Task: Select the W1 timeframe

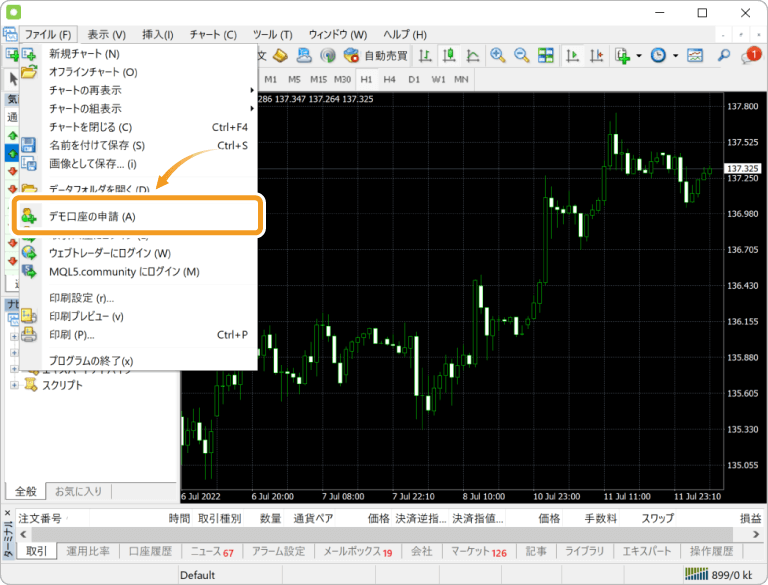Action: tap(438, 79)
